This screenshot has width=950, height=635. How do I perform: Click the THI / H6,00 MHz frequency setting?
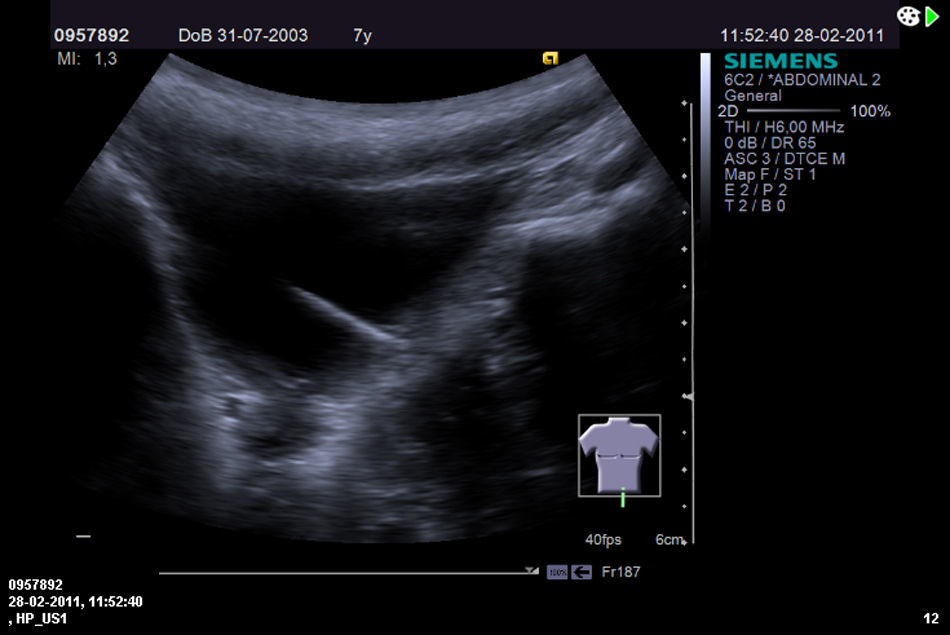pos(784,127)
